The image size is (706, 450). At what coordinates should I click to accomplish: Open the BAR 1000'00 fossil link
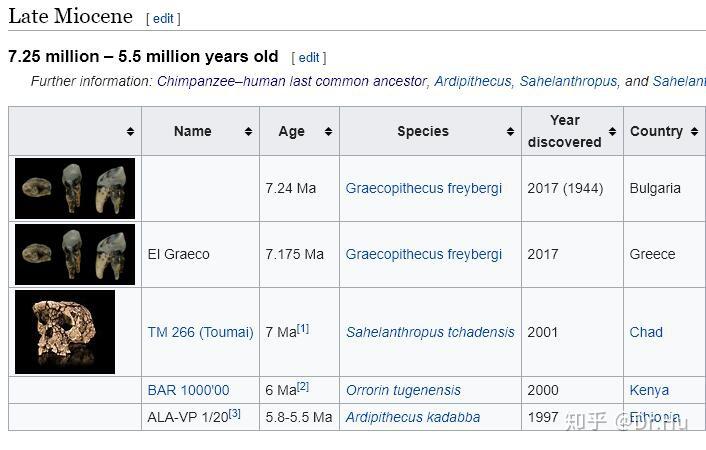pos(188,390)
